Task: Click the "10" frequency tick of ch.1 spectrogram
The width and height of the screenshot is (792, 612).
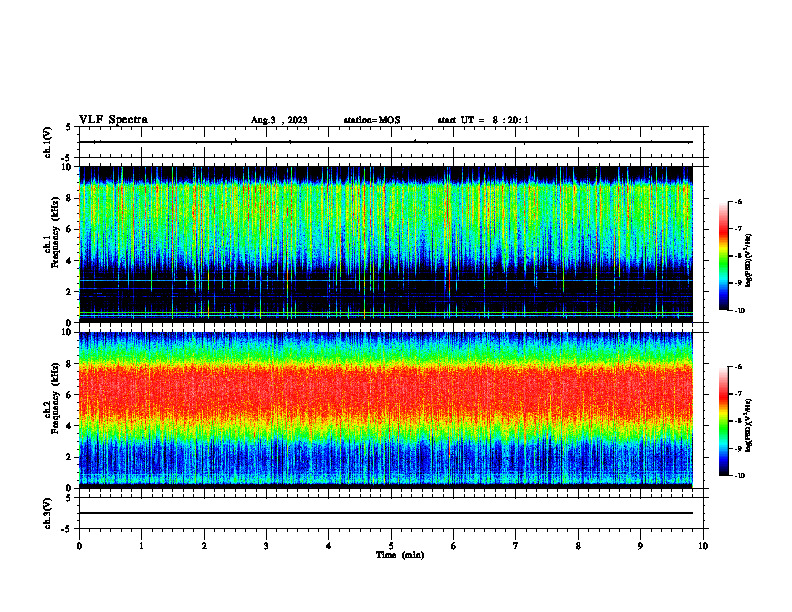Action: click(x=68, y=167)
